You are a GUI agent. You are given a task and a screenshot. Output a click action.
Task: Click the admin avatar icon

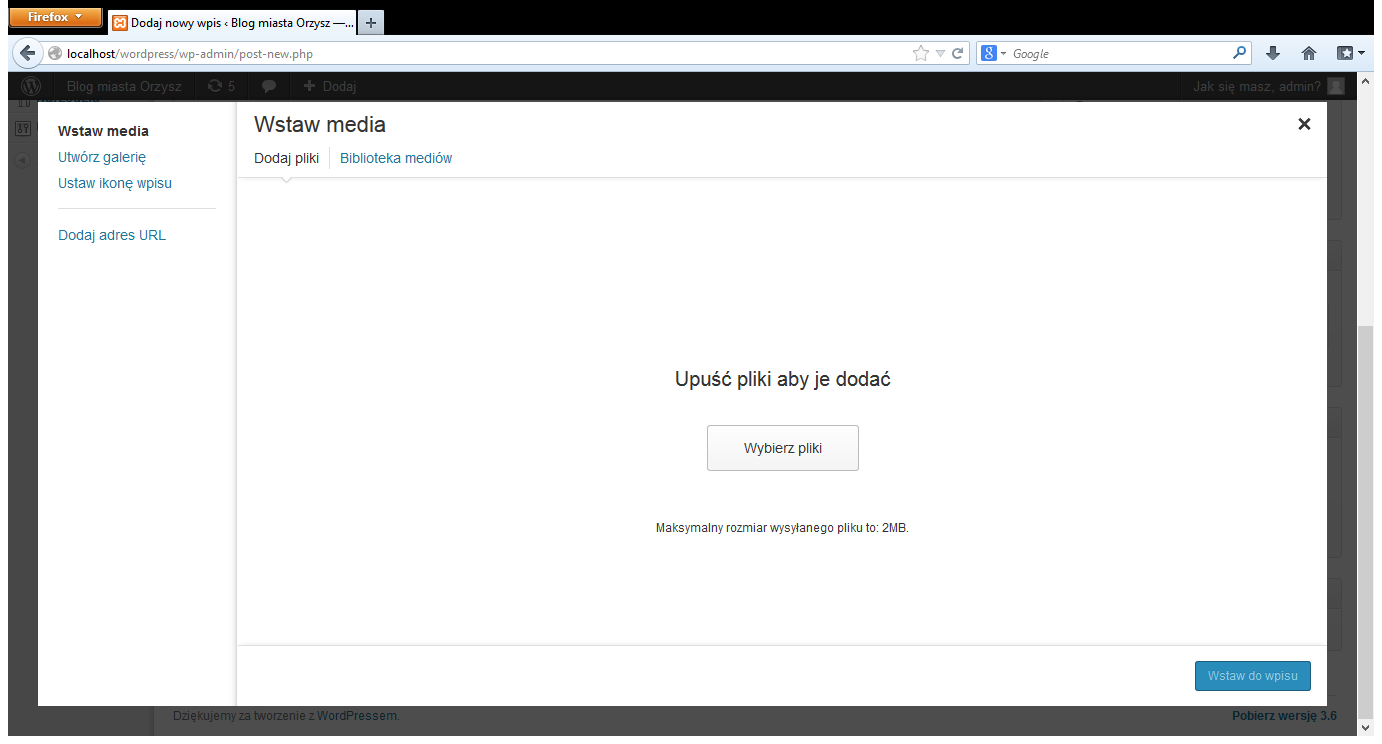pos(1336,86)
